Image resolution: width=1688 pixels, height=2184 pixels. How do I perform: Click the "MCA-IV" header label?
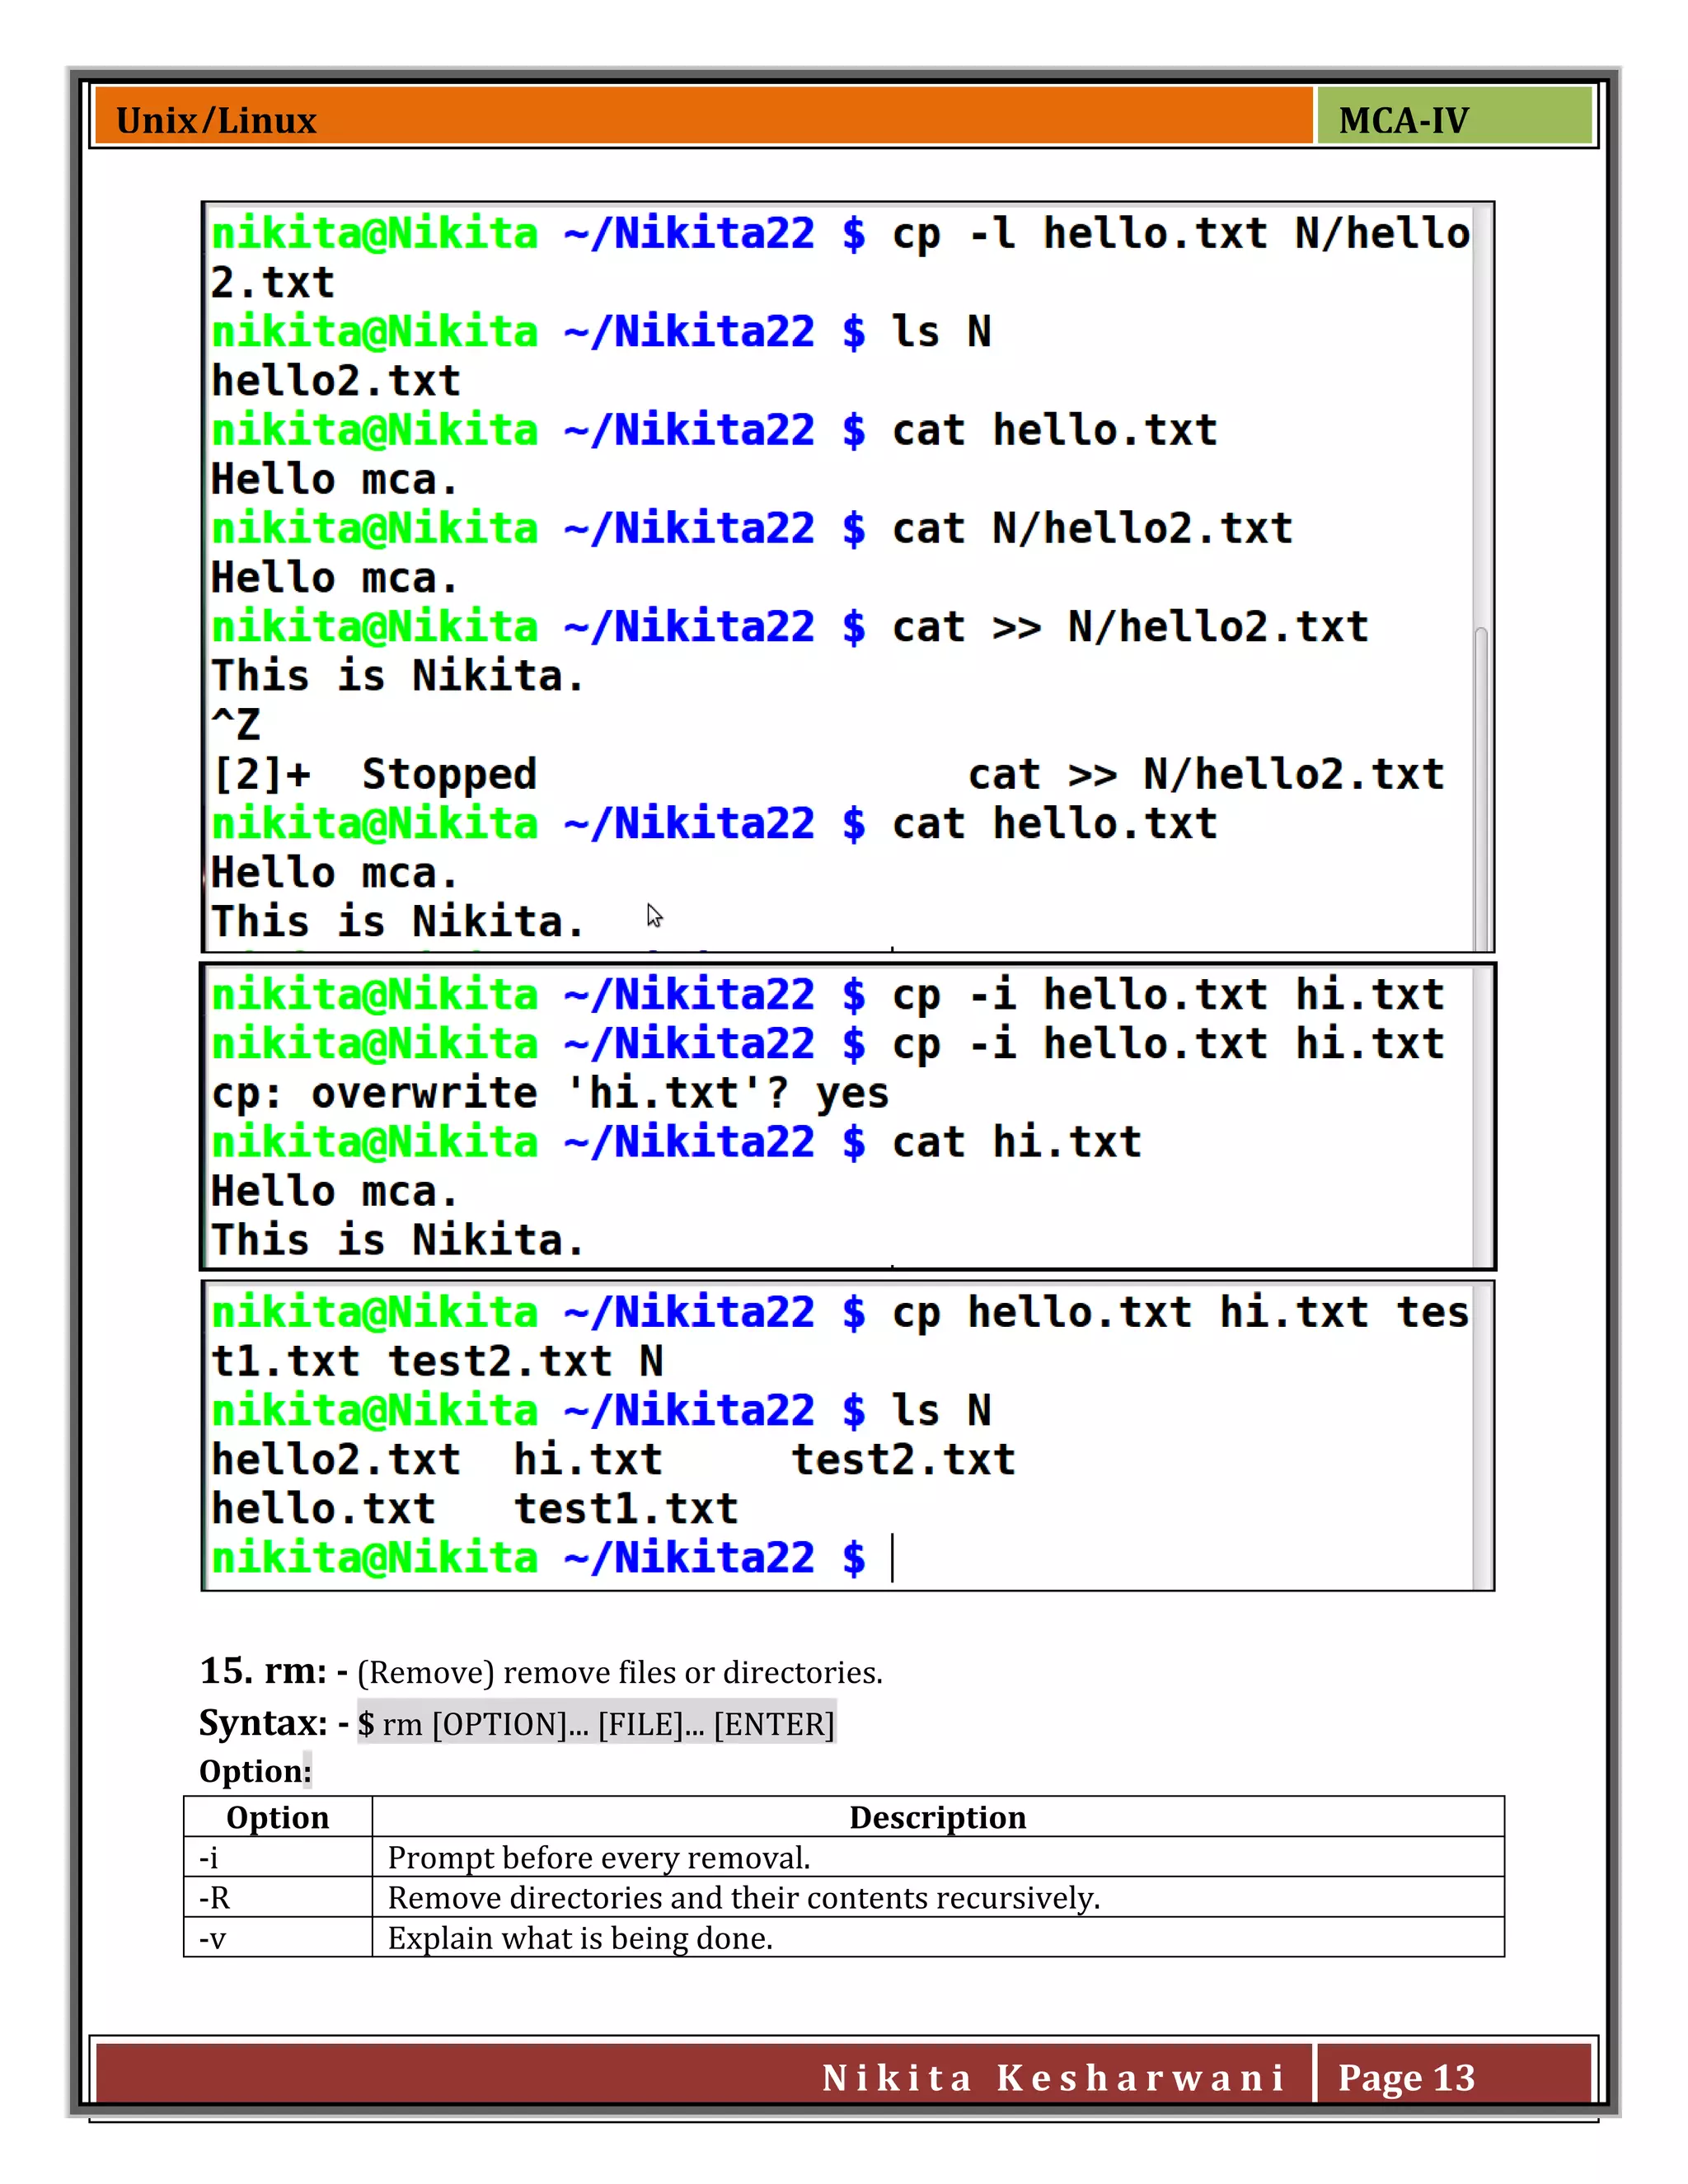(x=1403, y=120)
